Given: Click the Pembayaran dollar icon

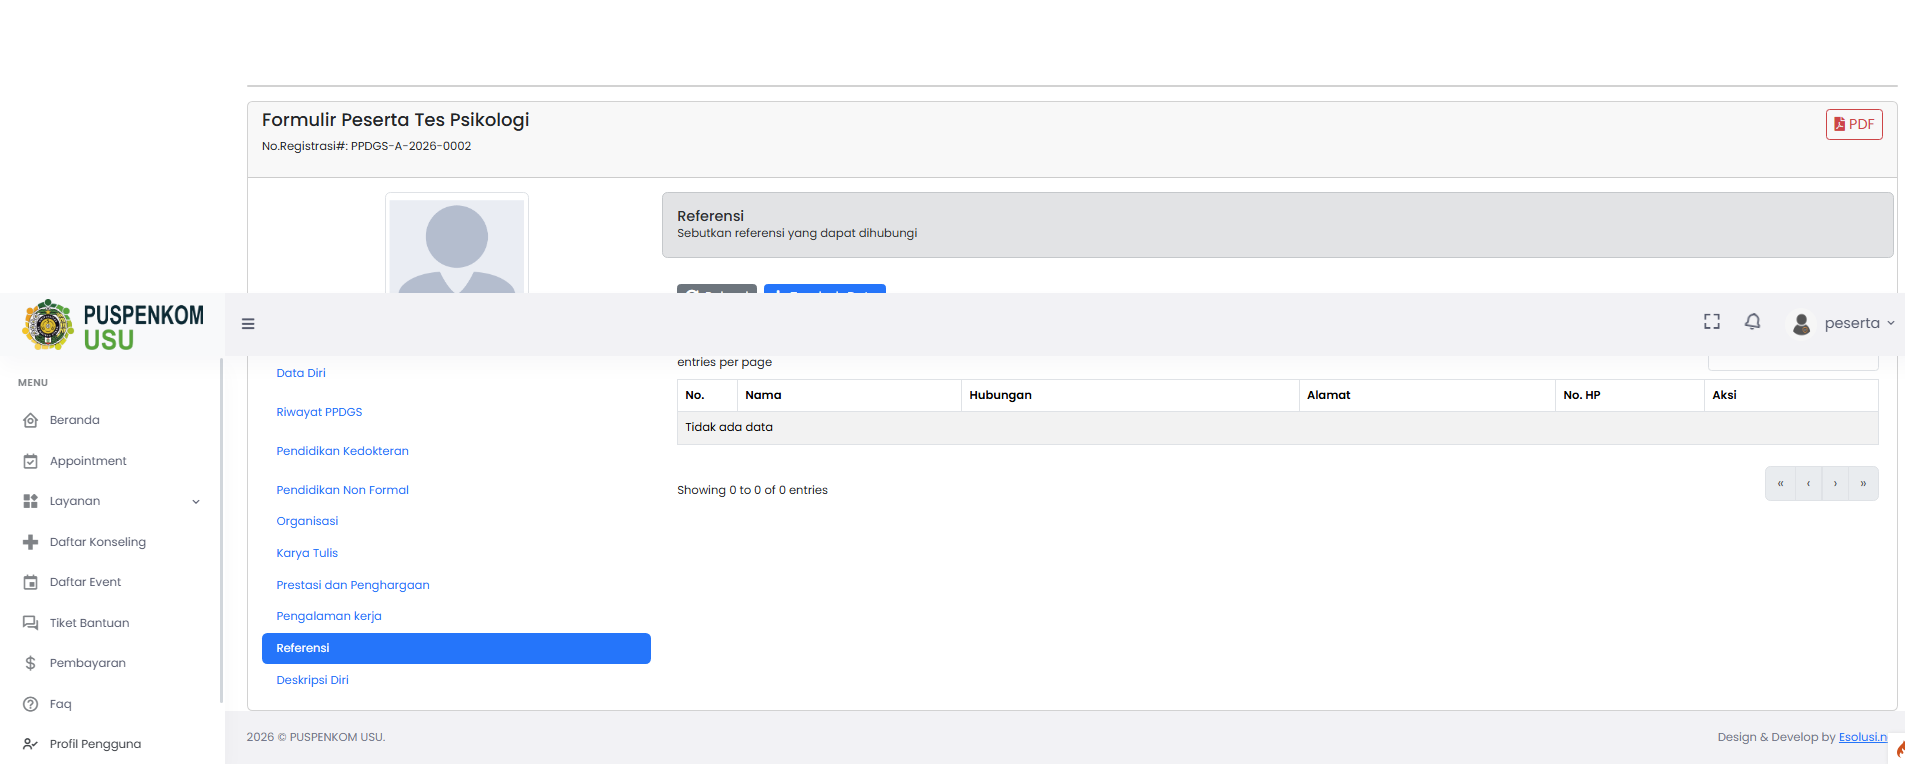Looking at the screenshot, I should 30,663.
